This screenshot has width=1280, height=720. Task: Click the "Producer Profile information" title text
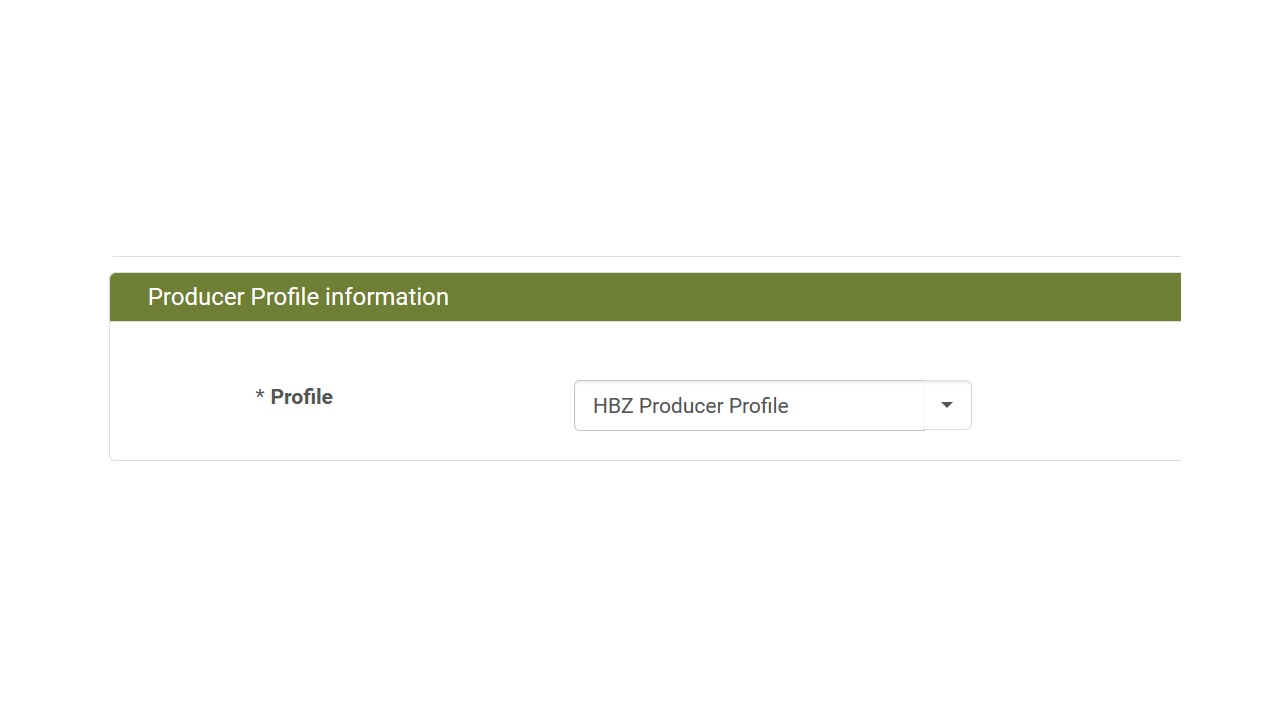tap(298, 297)
